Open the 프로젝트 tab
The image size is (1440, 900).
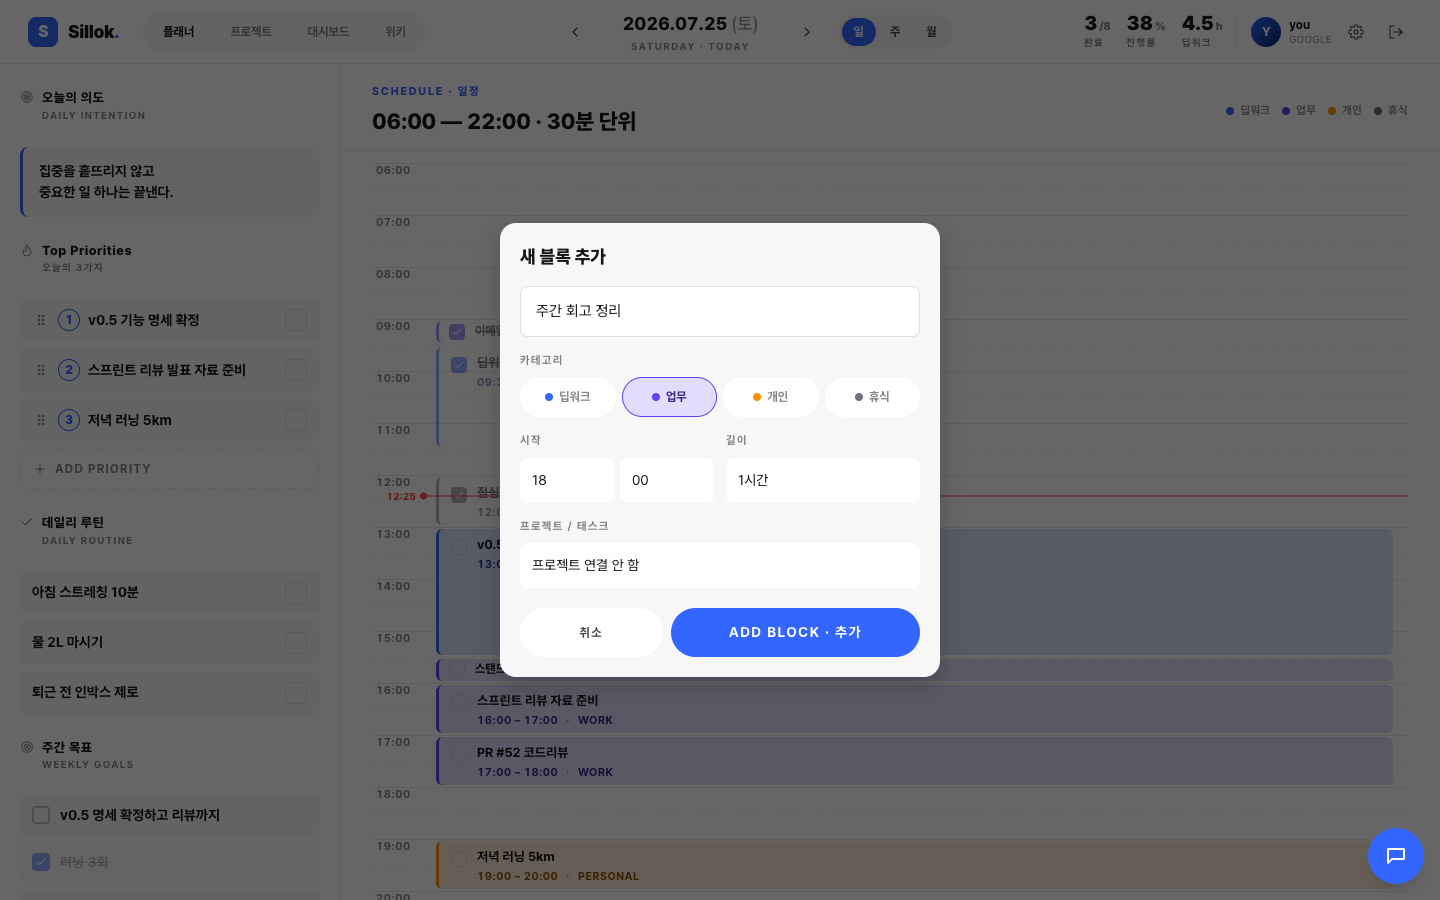[x=251, y=32]
